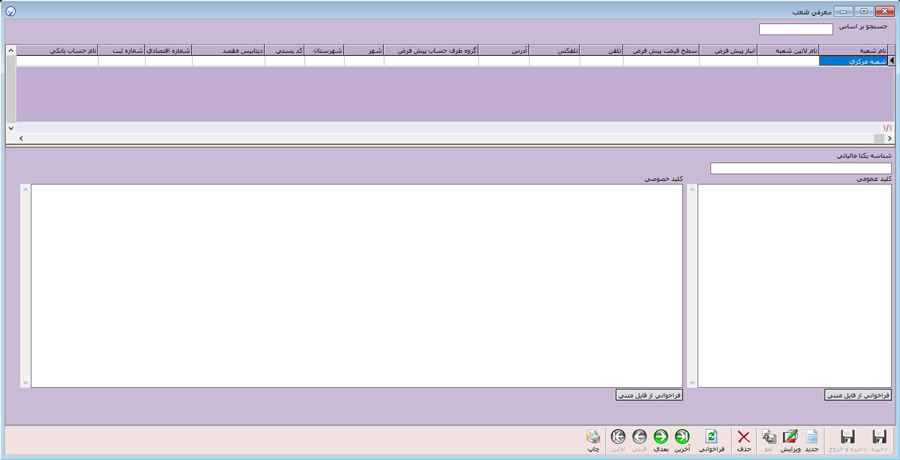Click the search by (جستجو بر اساس) field
Viewport: 900px width, 460px height.
point(795,30)
